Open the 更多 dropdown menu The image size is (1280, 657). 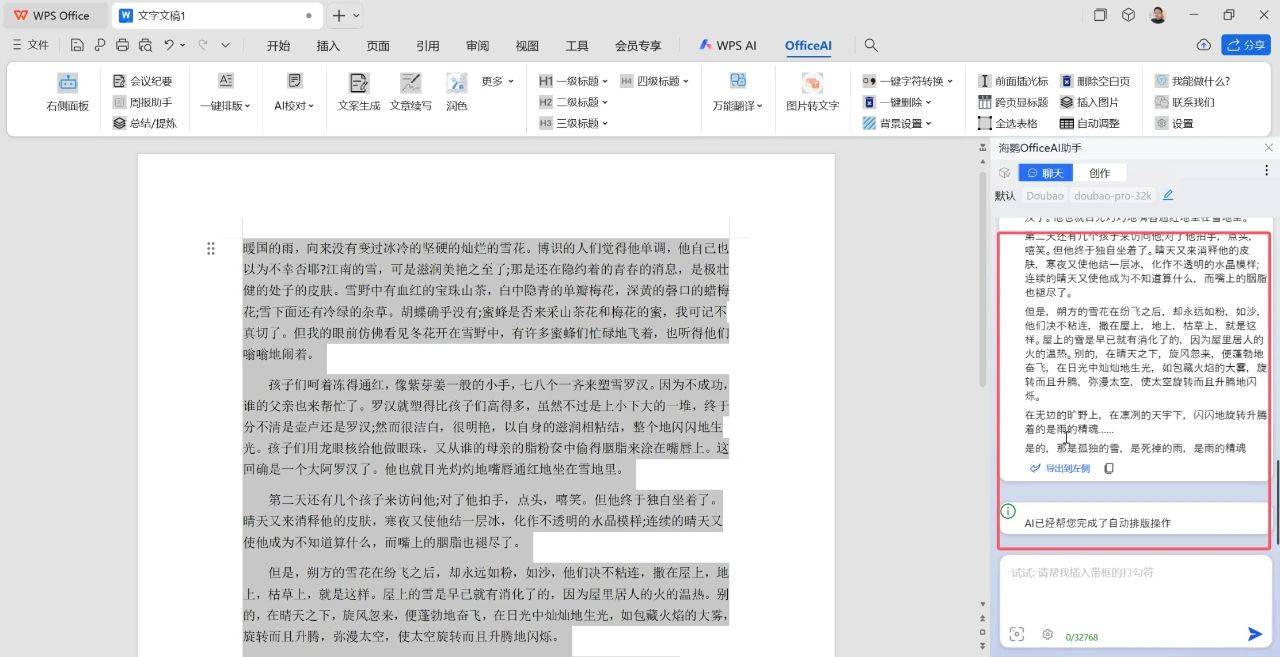coord(497,81)
